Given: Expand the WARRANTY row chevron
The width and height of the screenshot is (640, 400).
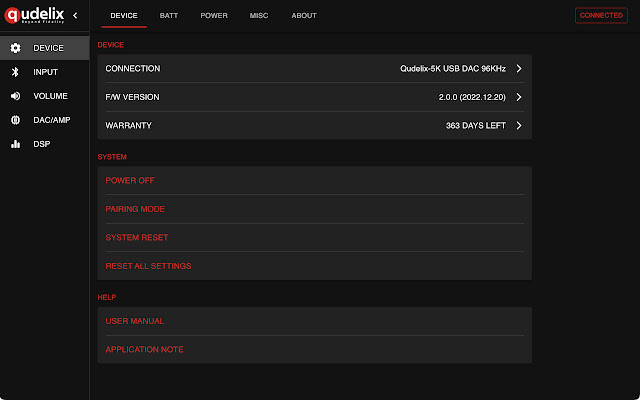Looking at the screenshot, I should click(x=519, y=125).
